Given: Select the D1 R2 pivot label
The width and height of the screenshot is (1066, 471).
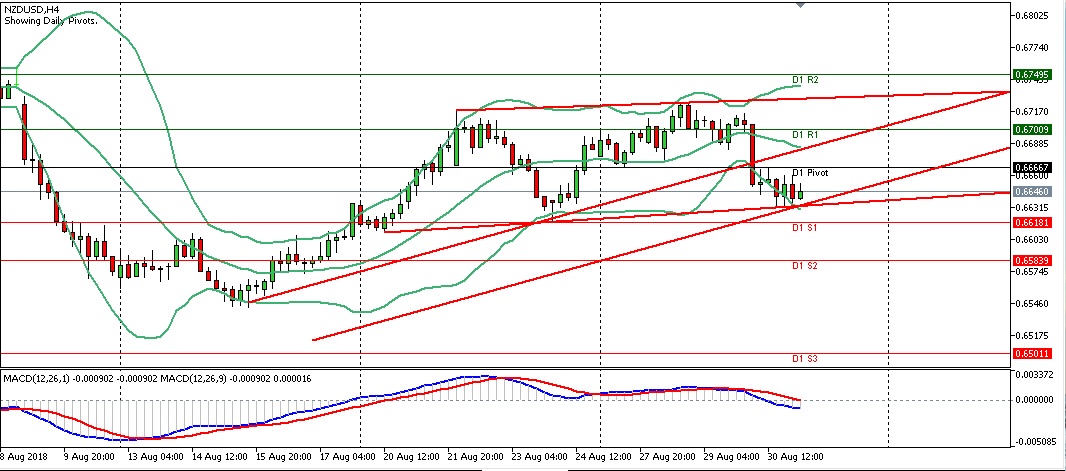Looking at the screenshot, I should (805, 79).
